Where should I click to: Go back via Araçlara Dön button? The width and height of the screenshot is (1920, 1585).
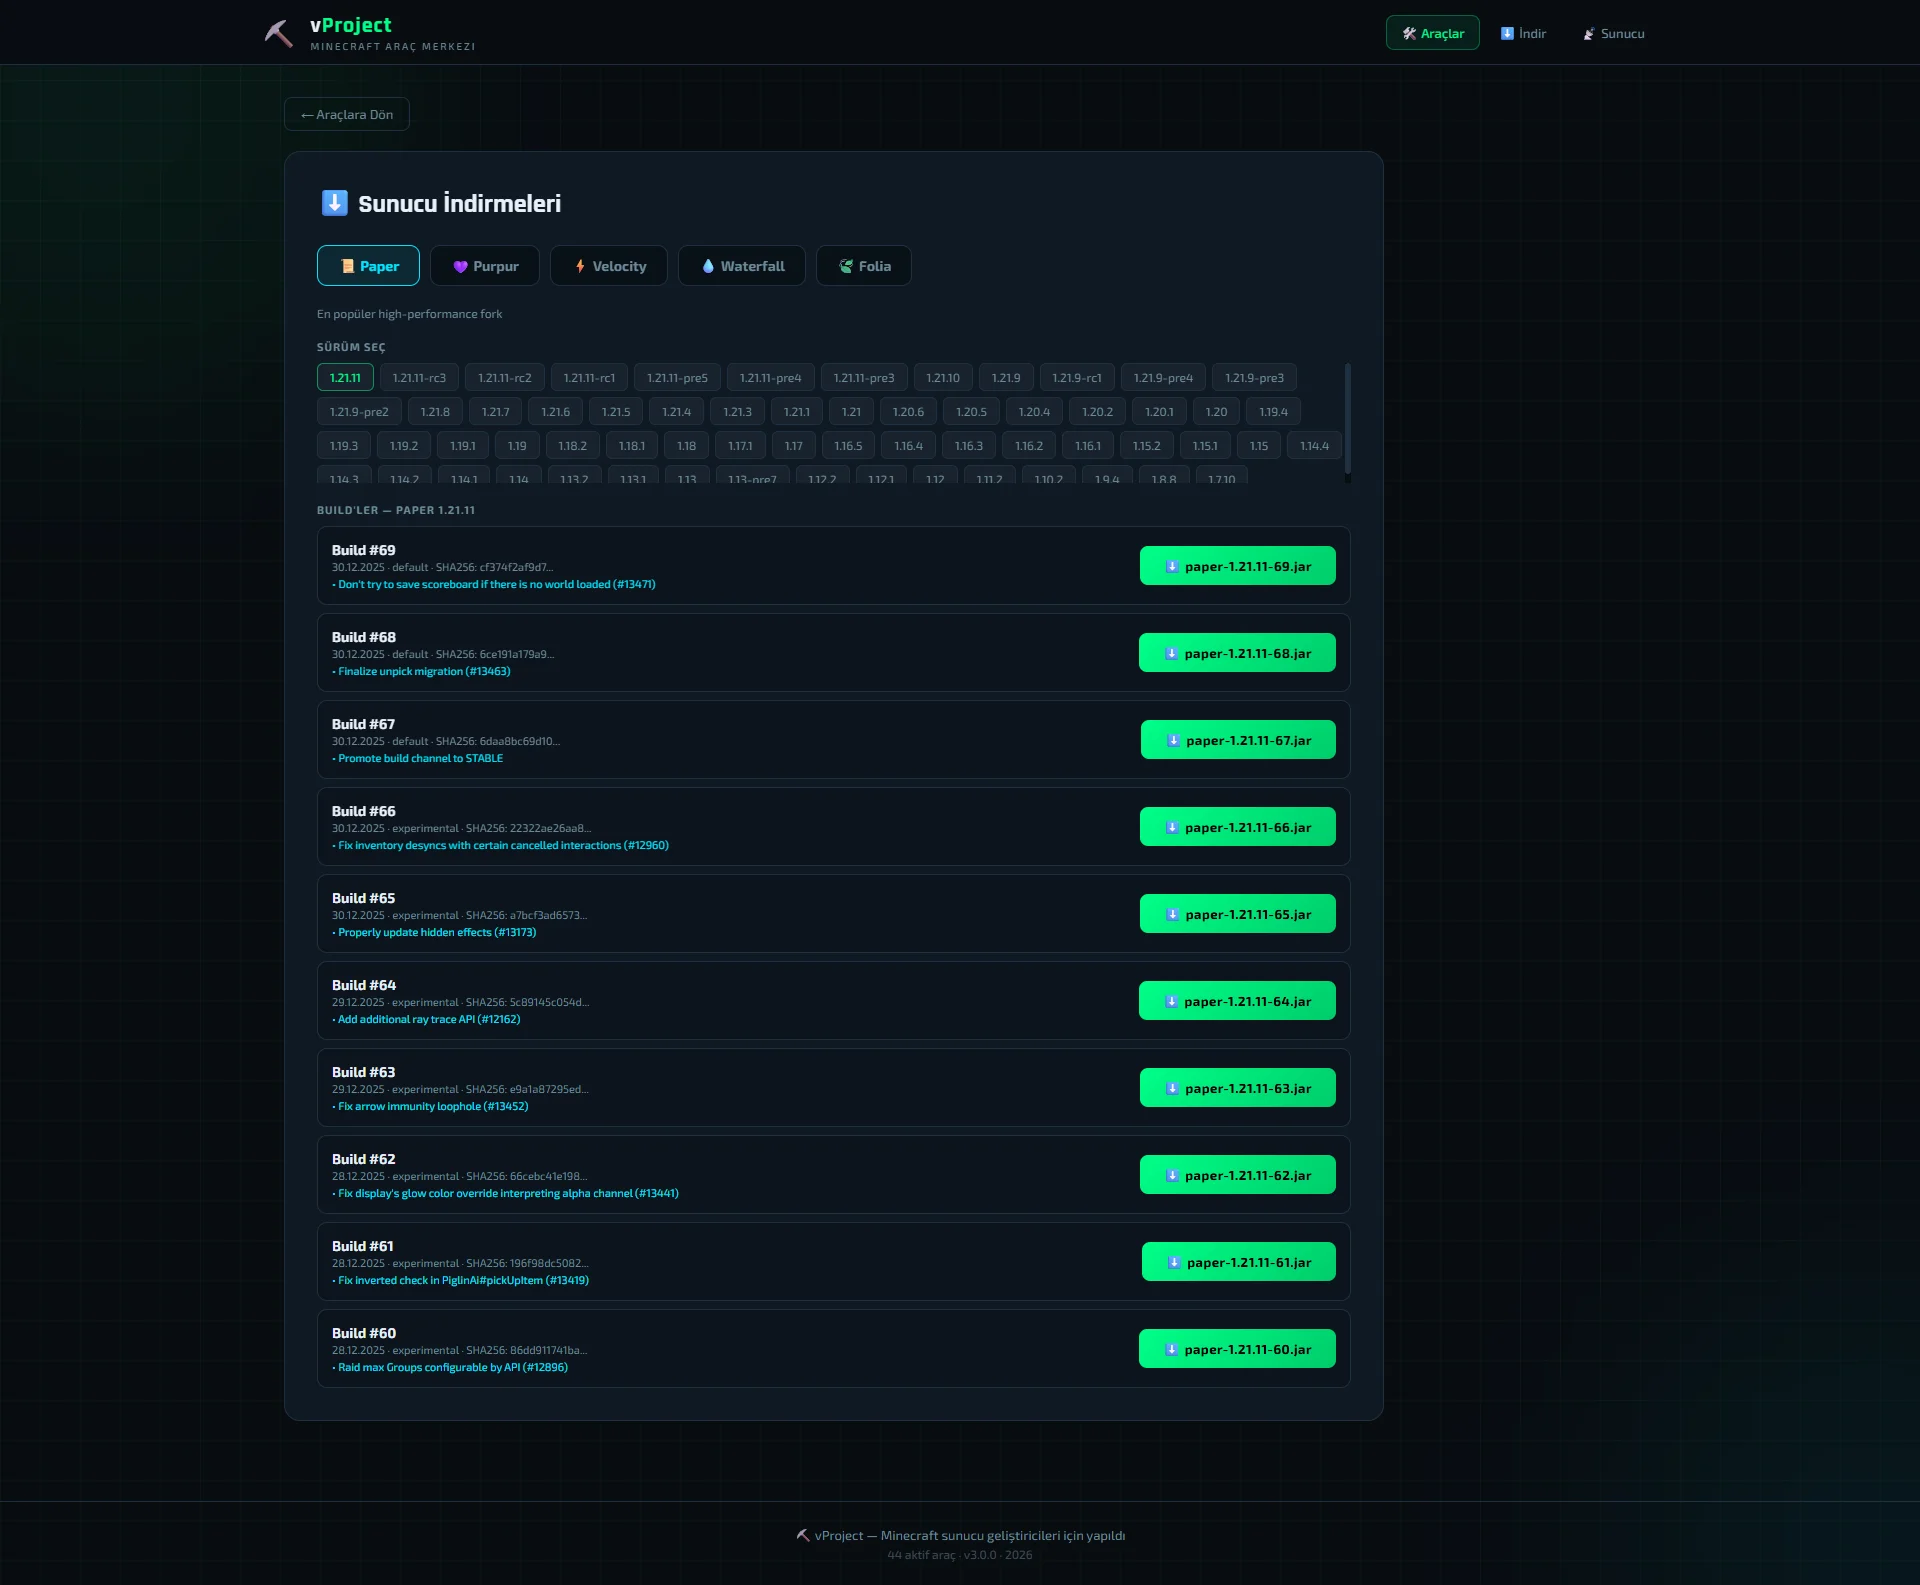346,114
